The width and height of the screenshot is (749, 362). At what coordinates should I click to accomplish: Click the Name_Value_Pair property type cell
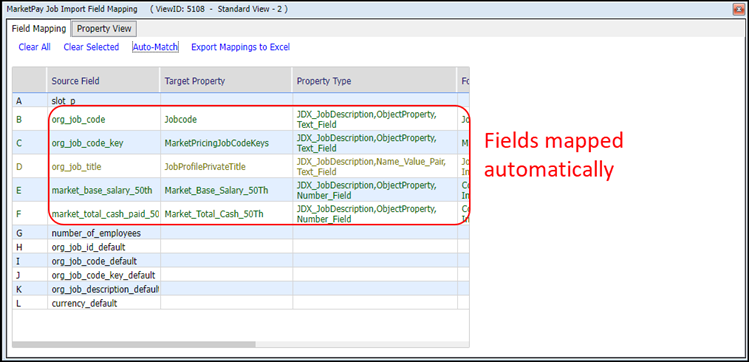(x=375, y=167)
